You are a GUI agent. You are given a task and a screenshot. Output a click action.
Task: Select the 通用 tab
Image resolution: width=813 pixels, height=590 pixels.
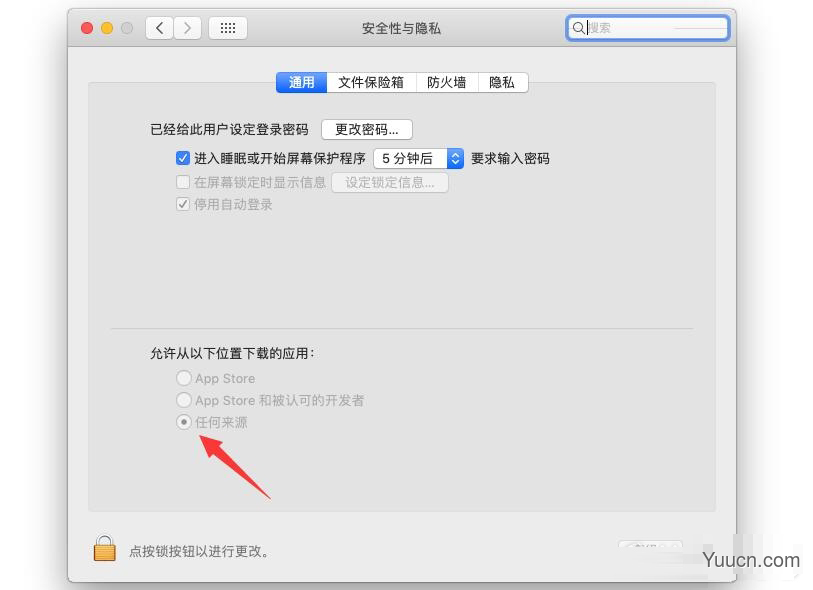click(301, 82)
